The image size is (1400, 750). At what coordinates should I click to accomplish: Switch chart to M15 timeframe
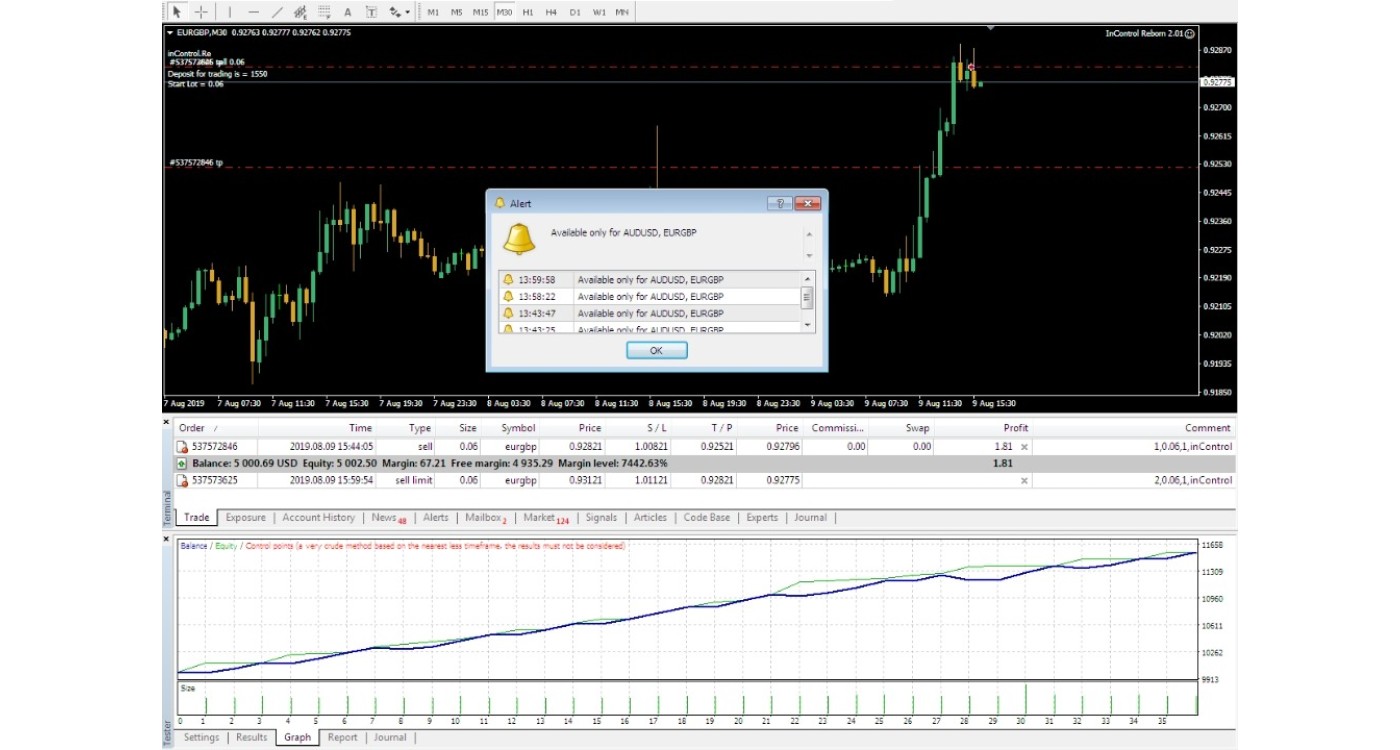coord(480,12)
